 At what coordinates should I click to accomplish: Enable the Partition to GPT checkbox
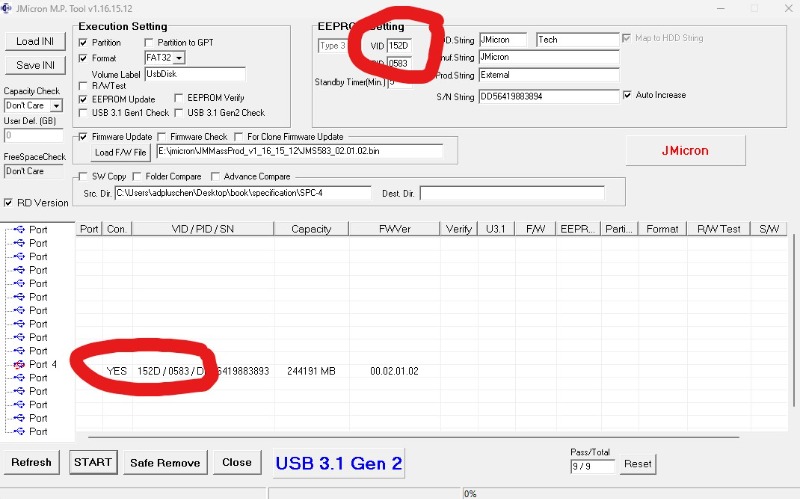click(x=150, y=43)
